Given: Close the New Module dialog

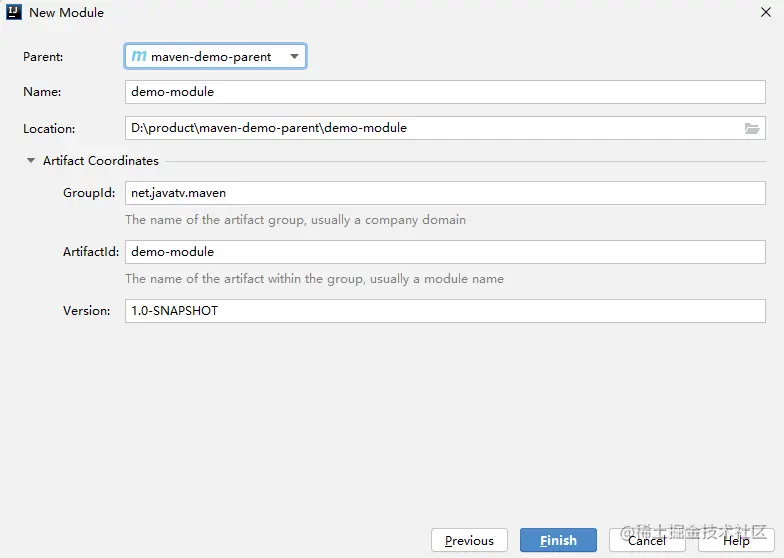Looking at the screenshot, I should pos(766,12).
